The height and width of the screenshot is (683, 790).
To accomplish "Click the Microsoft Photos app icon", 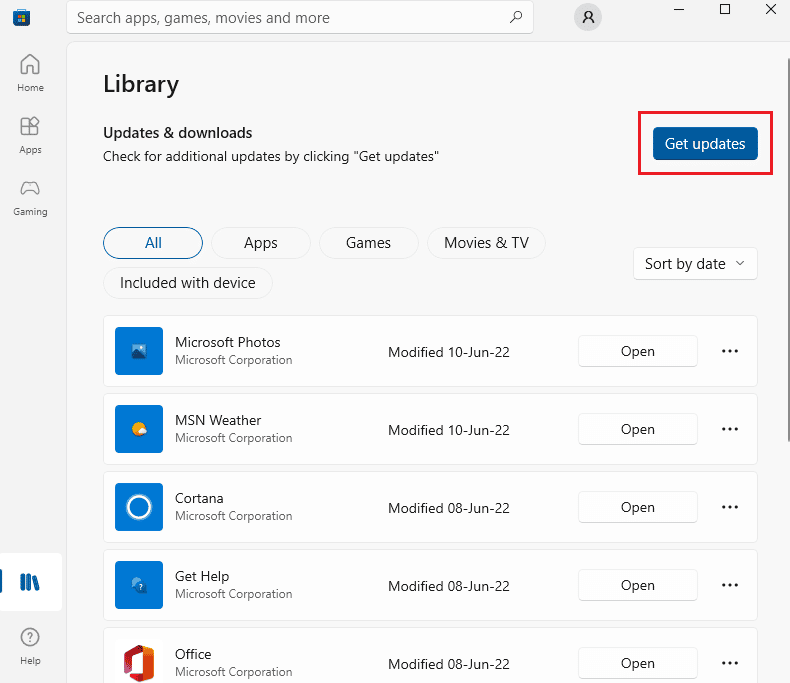I will (x=138, y=351).
